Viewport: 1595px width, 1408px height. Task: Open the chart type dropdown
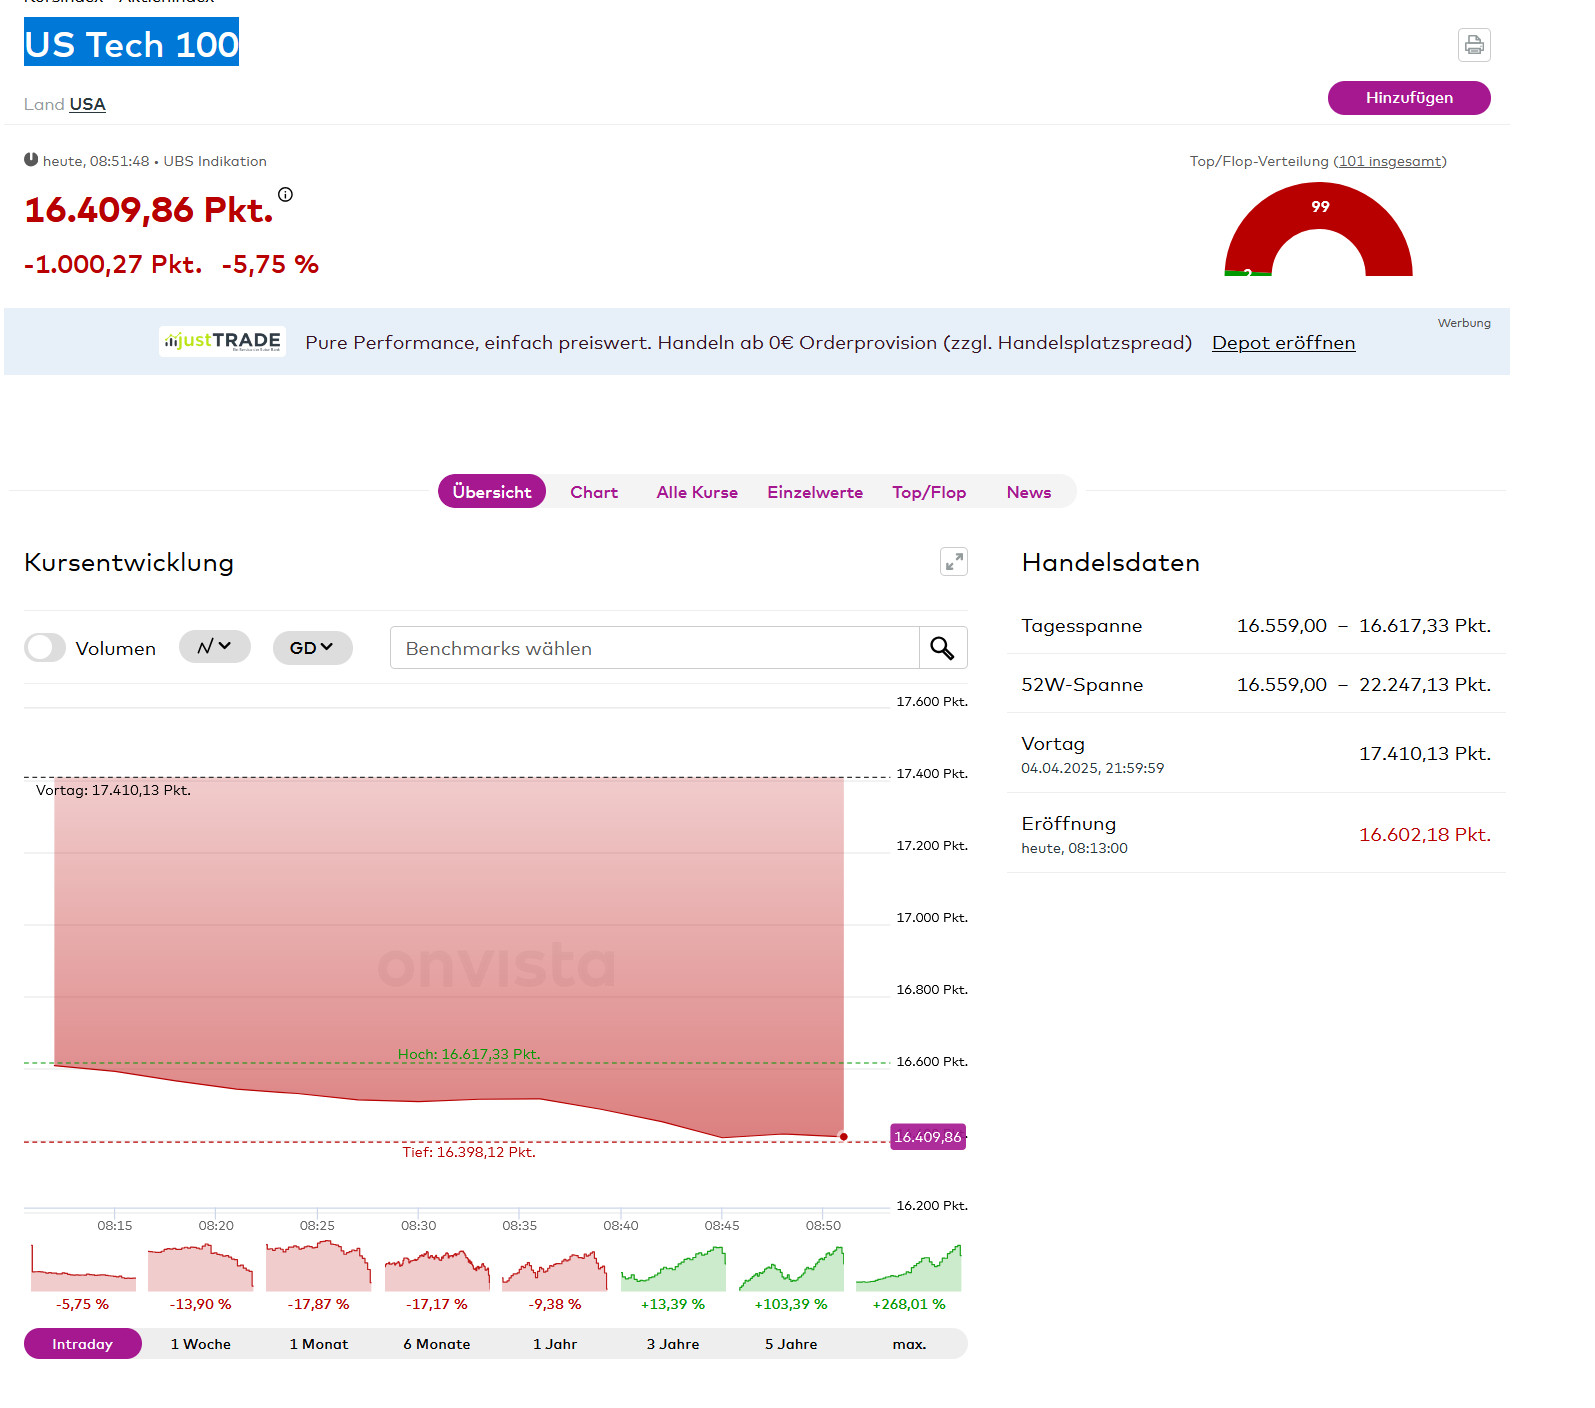coord(214,647)
